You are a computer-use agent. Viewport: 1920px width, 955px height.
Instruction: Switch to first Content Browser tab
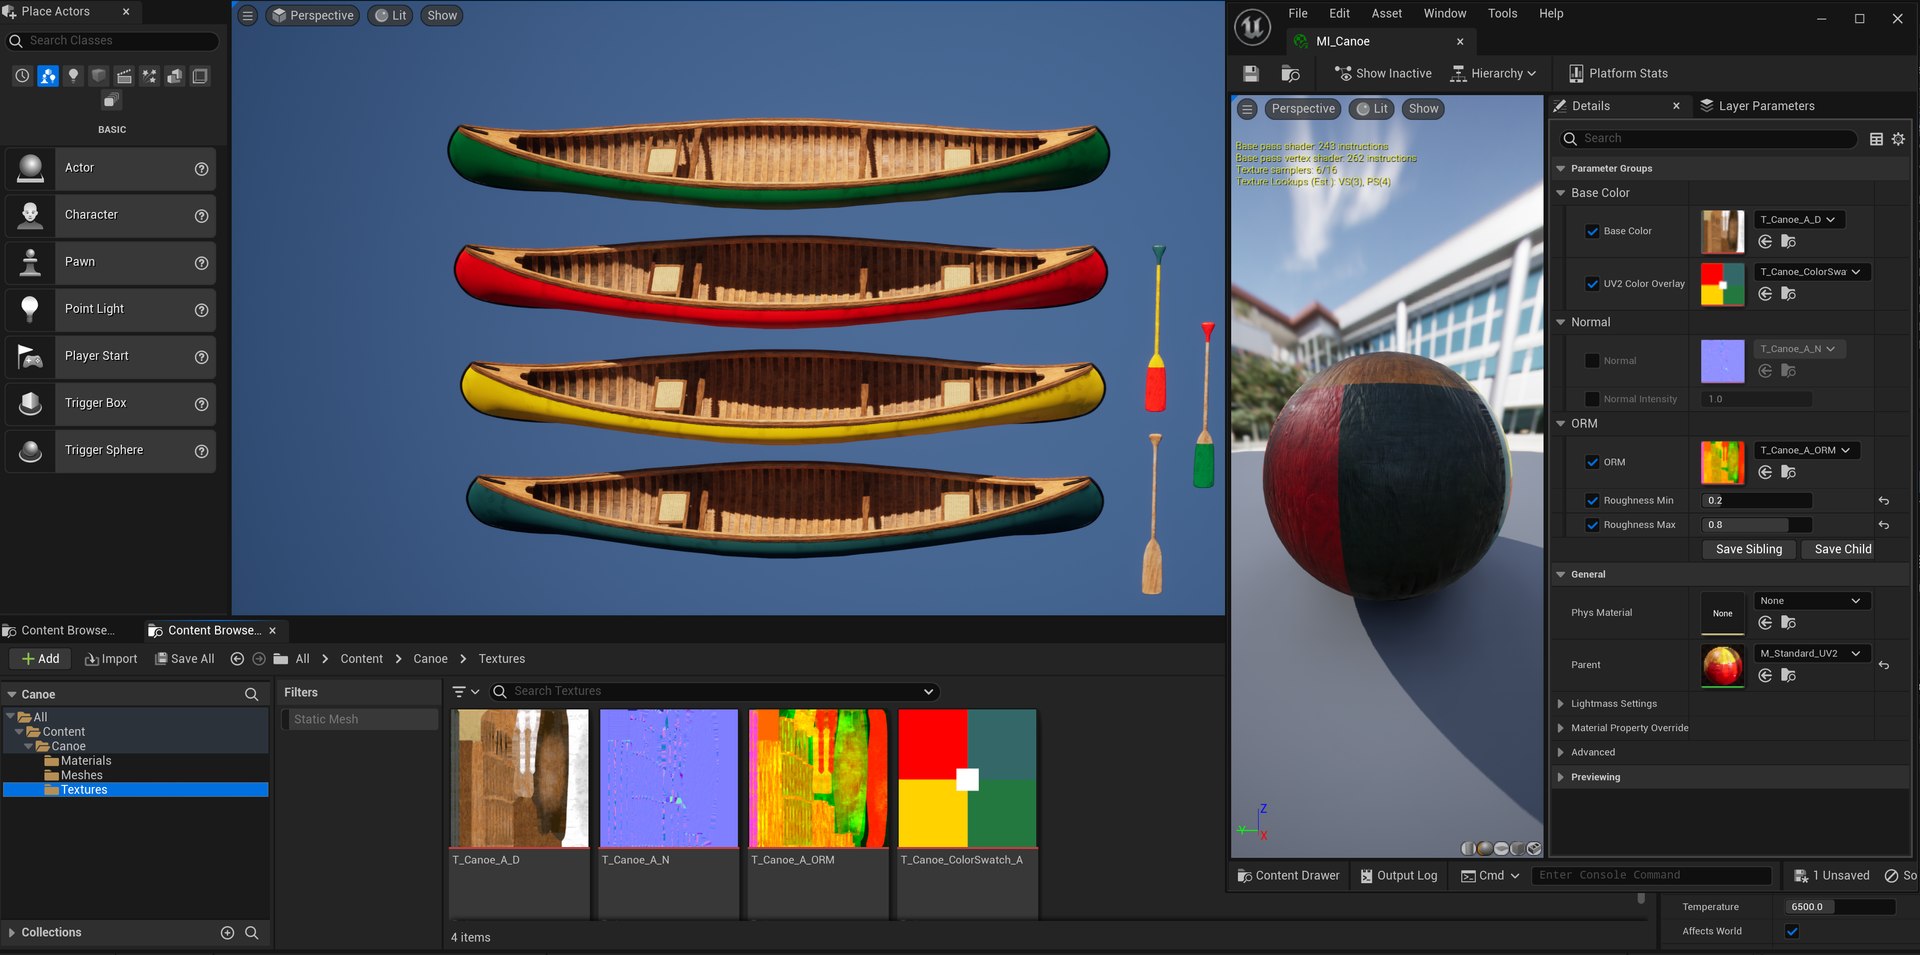click(x=60, y=630)
